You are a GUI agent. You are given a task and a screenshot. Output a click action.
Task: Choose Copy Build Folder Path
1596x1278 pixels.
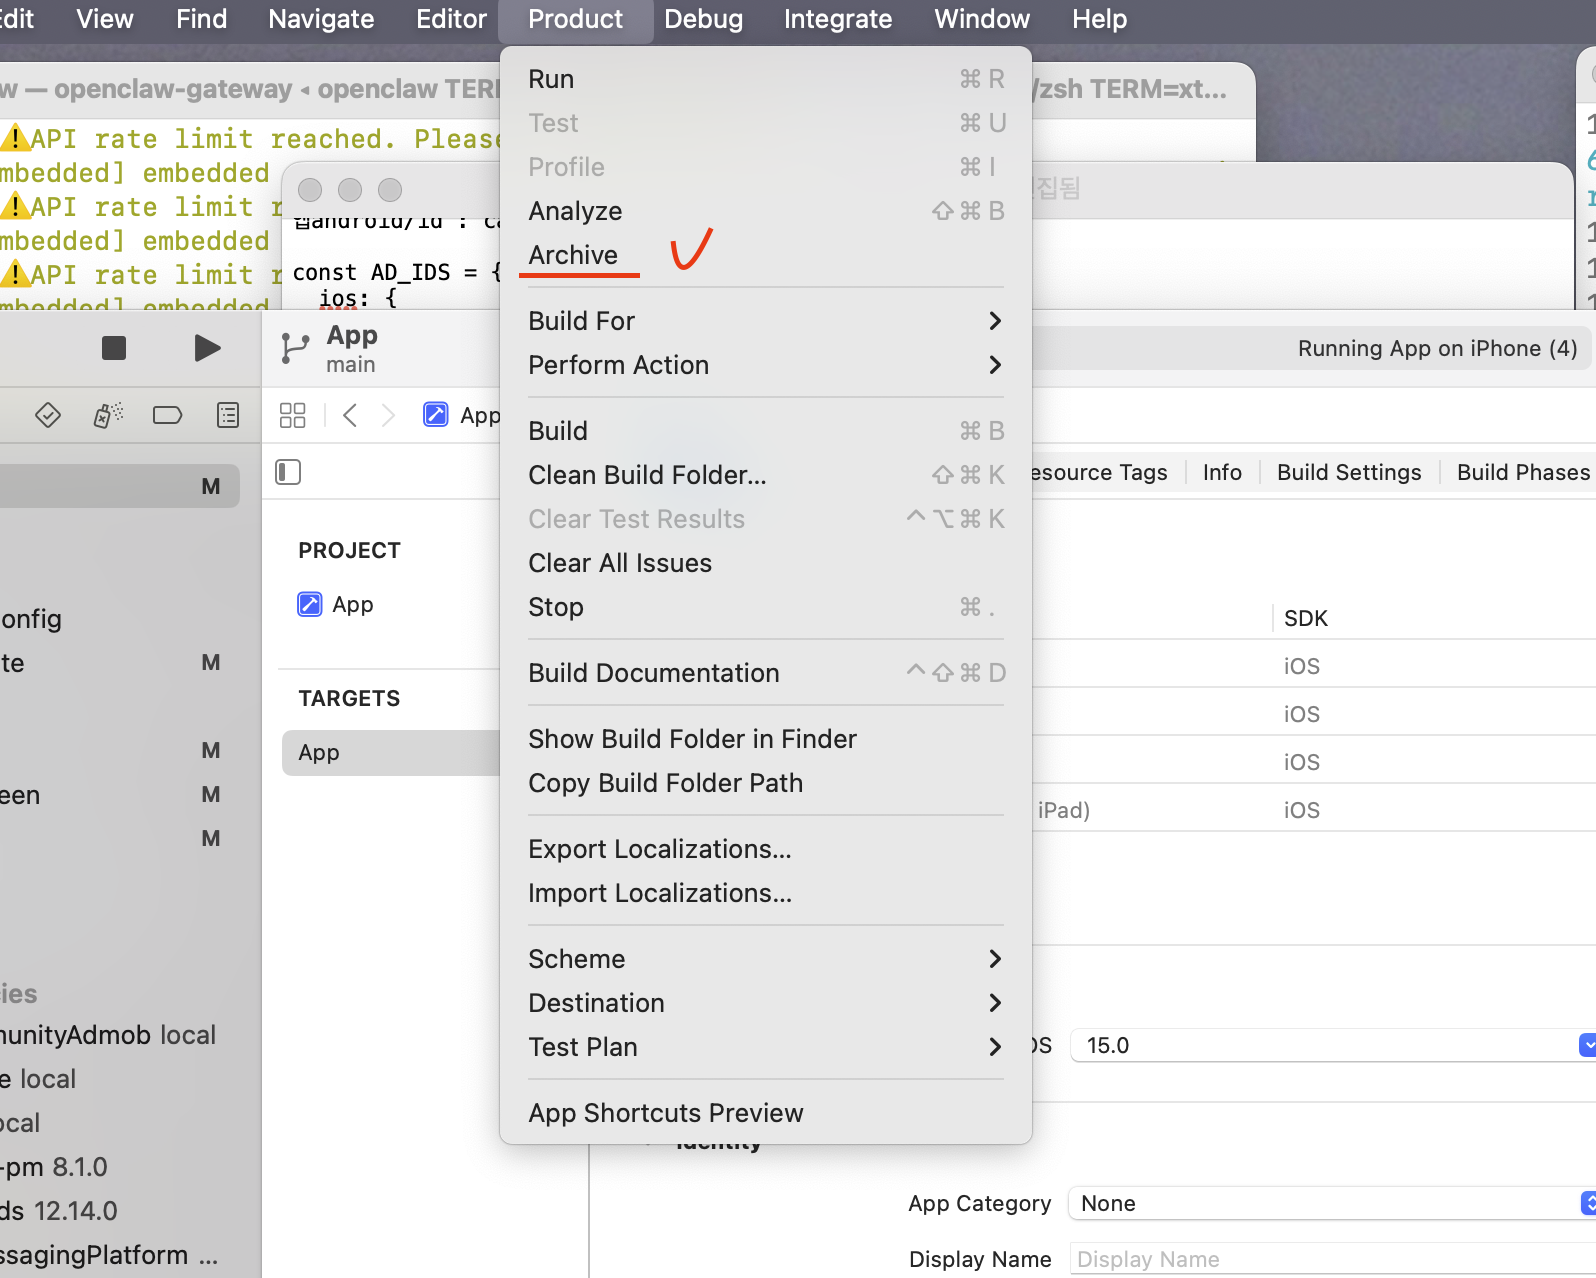(x=766, y=783)
